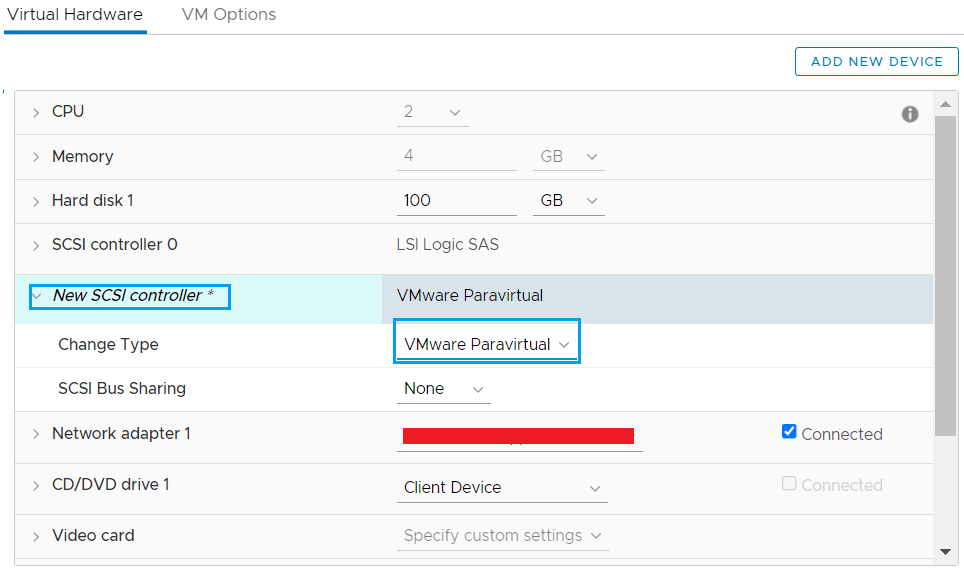Open the Client Device dropdown
Screen dimensions: 964x571
pyautogui.click(x=502, y=488)
